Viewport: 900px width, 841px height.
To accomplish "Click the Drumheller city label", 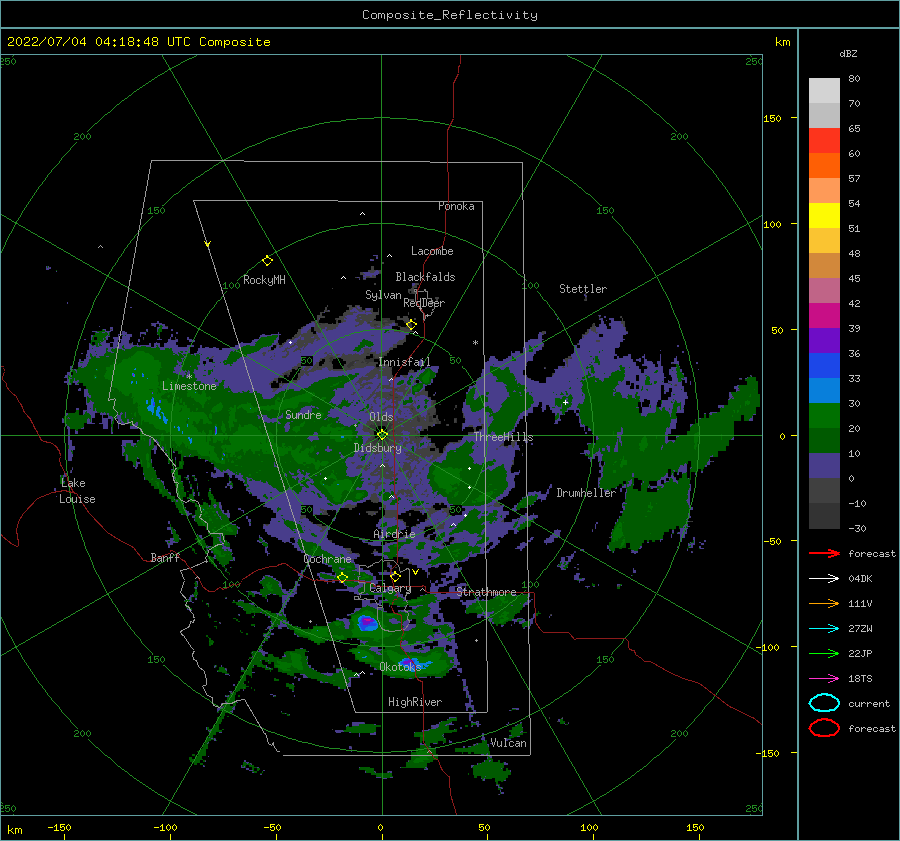I will [x=586, y=493].
